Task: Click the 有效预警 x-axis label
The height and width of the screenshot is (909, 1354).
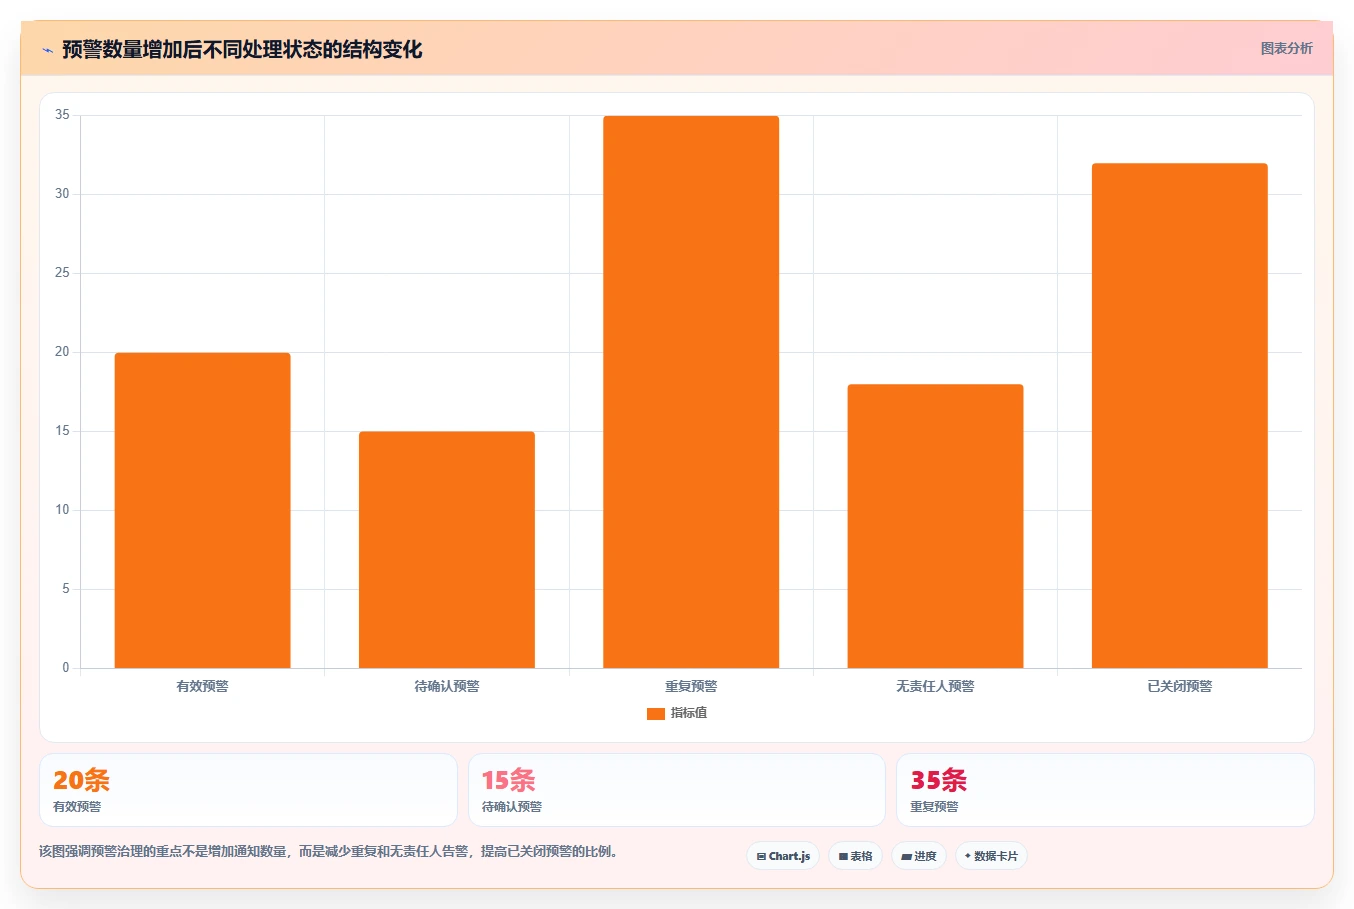Action: tap(203, 686)
